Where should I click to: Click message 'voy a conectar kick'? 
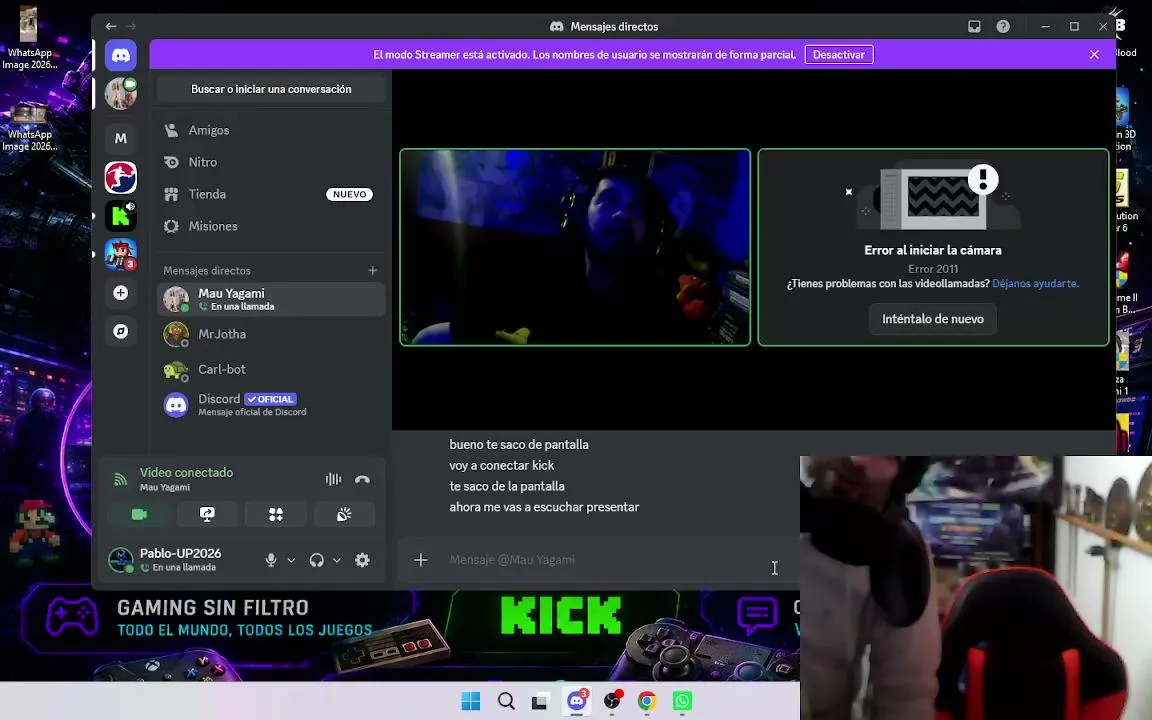tap(502, 466)
